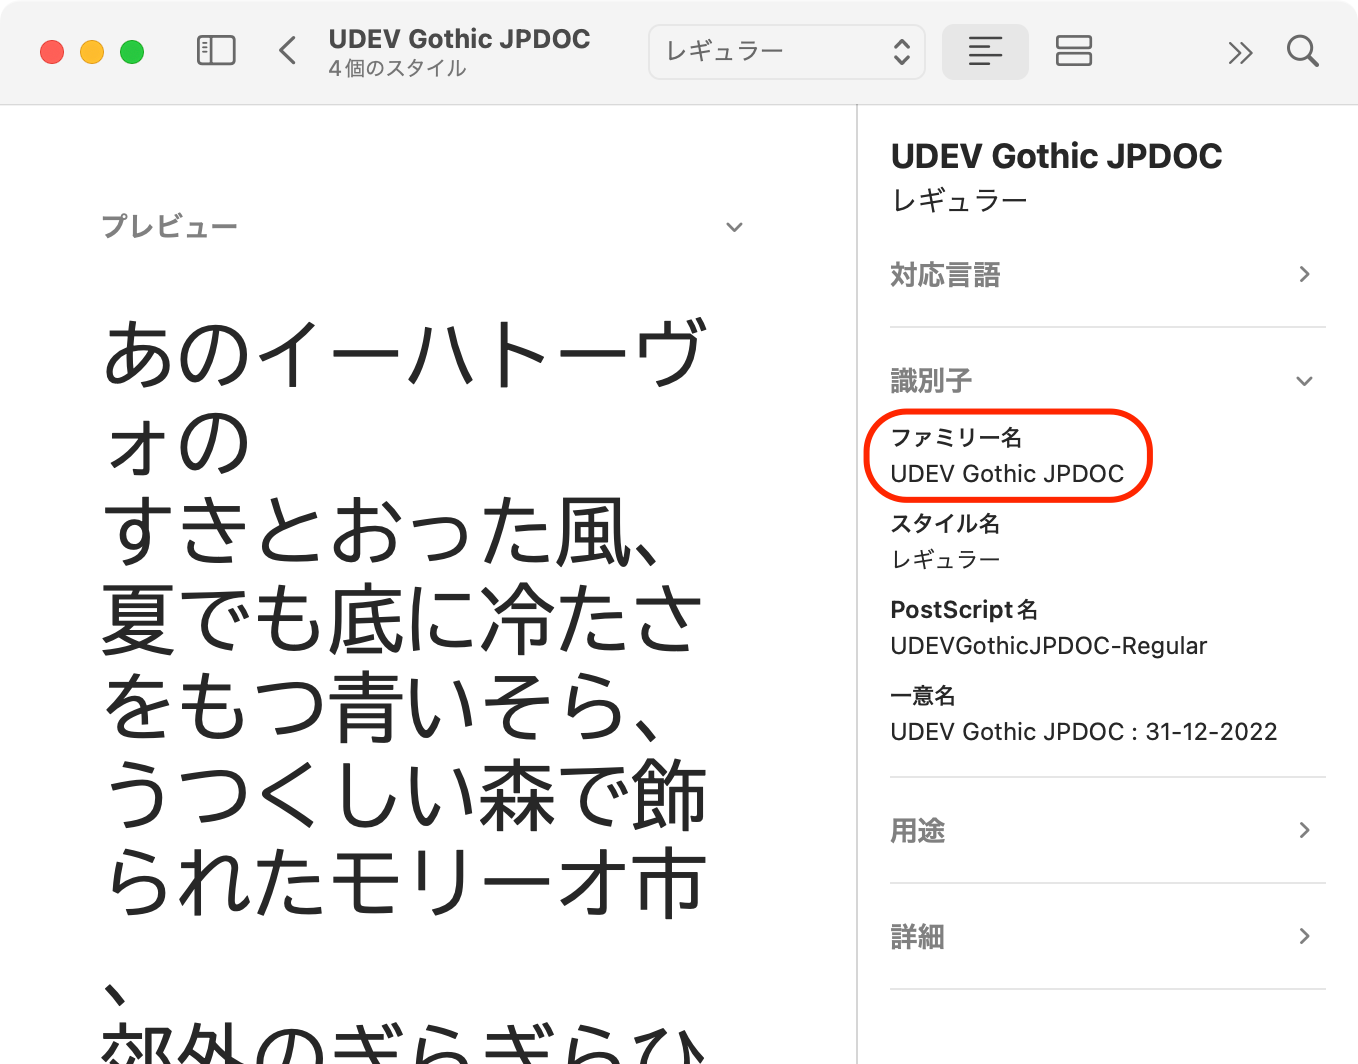Expand the 用途 section
The height and width of the screenshot is (1064, 1358).
pyautogui.click(x=1304, y=830)
